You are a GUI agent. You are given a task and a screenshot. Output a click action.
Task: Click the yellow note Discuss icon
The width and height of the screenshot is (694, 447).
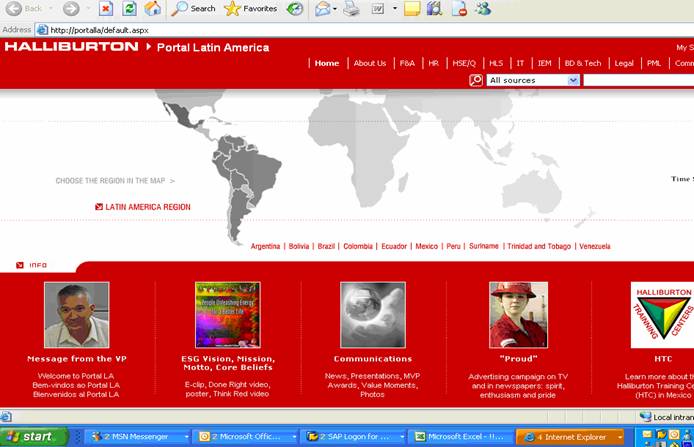coord(412,8)
